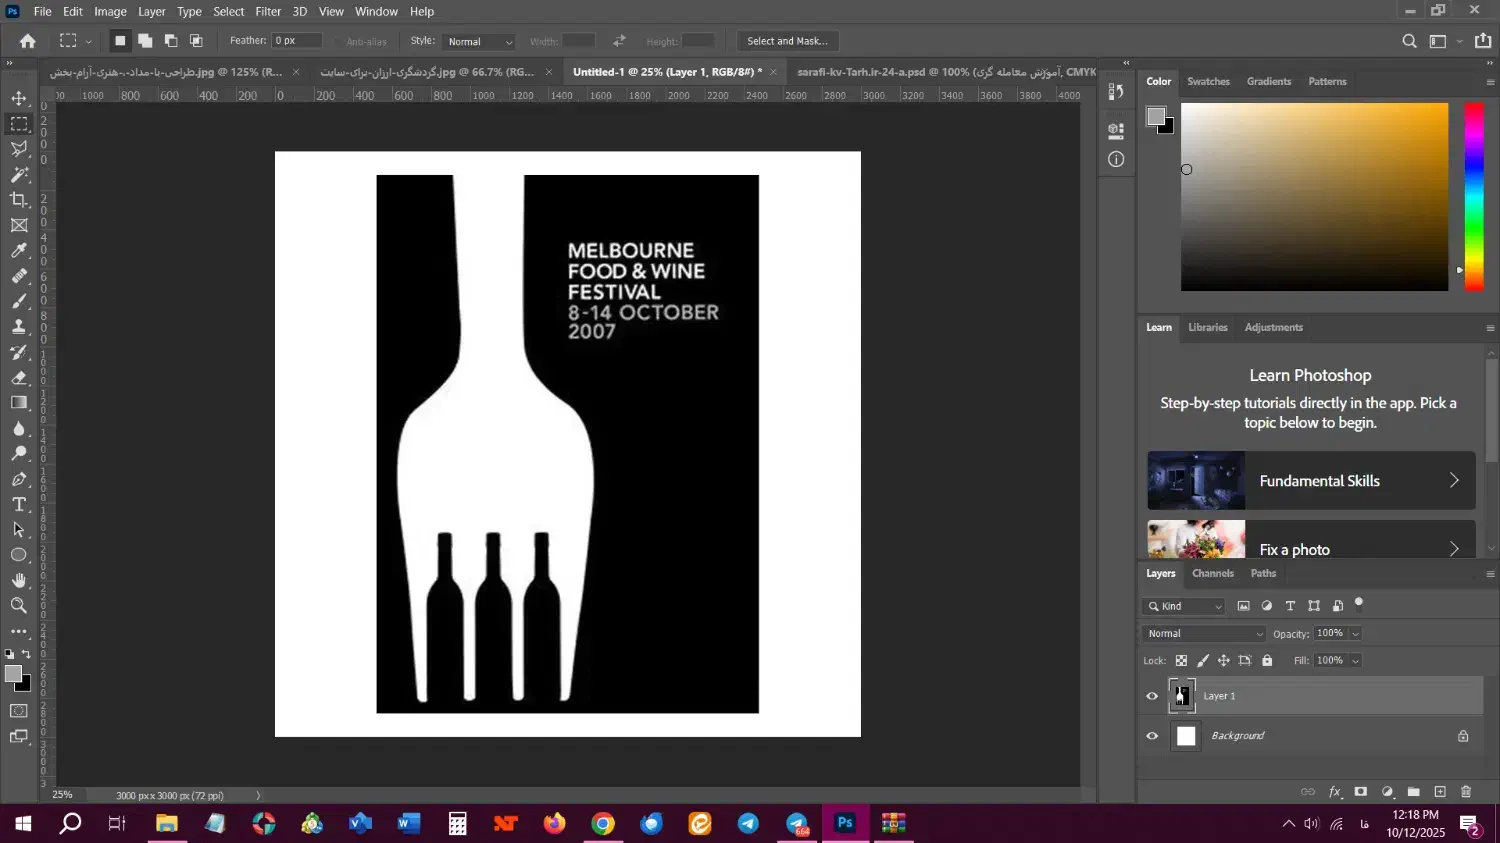
Task: Add a layer style with fx icon
Action: (x=1334, y=792)
